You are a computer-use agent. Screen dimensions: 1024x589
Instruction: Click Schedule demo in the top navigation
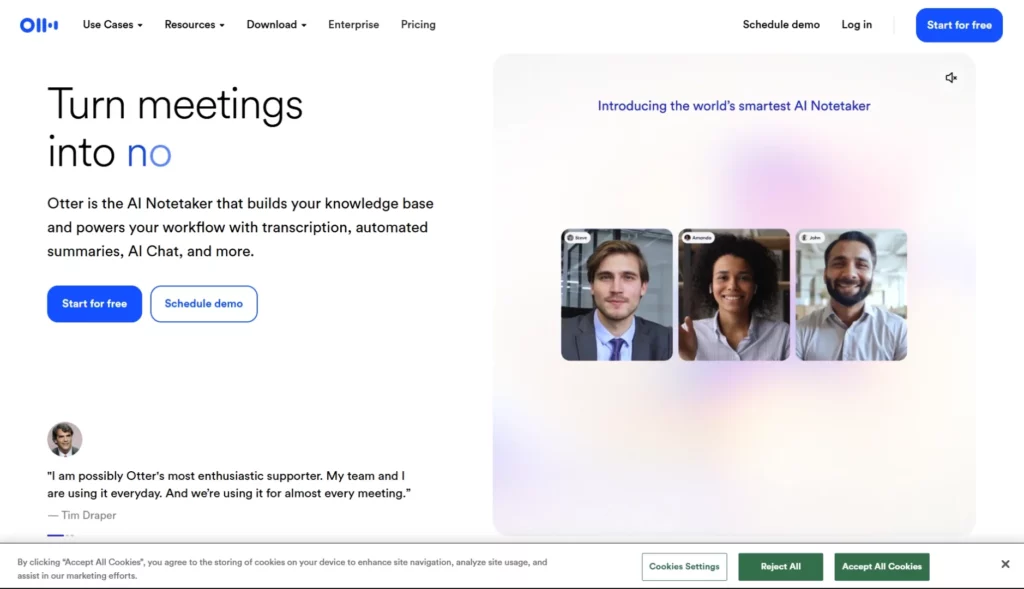781,25
